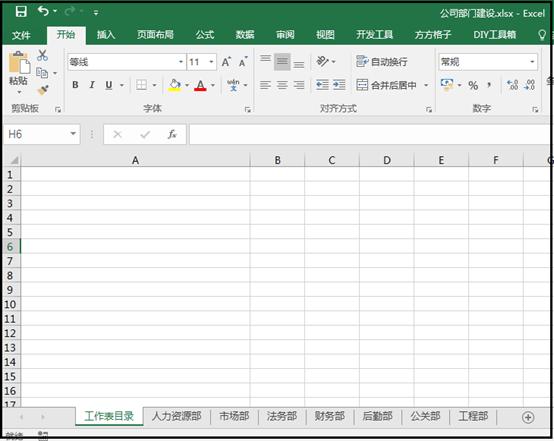554x441 pixels.
Task: Open the fill color dropdown arrow
Action: click(187, 85)
